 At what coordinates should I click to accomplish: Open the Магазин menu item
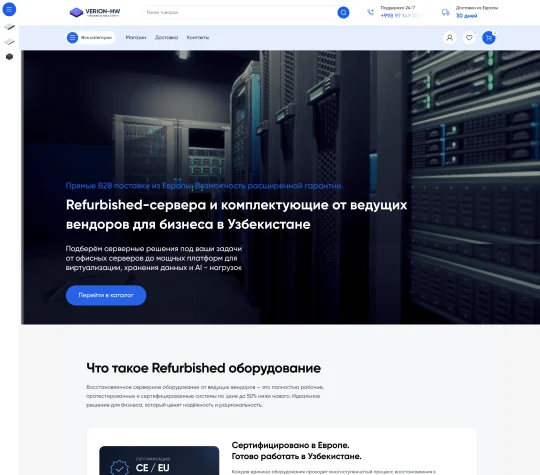pyautogui.click(x=136, y=38)
